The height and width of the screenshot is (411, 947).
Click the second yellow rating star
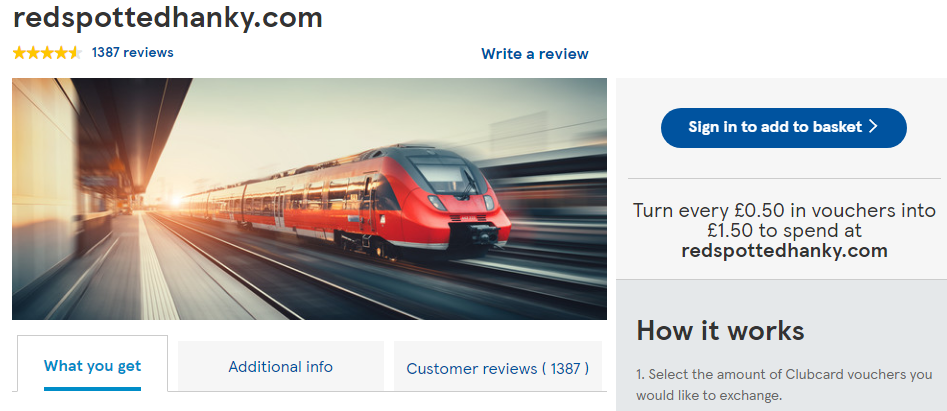pyautogui.click(x=33, y=53)
